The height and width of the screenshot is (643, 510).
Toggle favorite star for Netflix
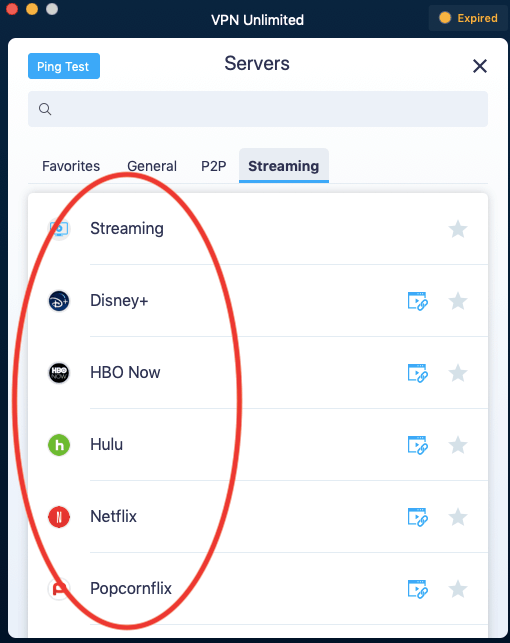tap(458, 517)
